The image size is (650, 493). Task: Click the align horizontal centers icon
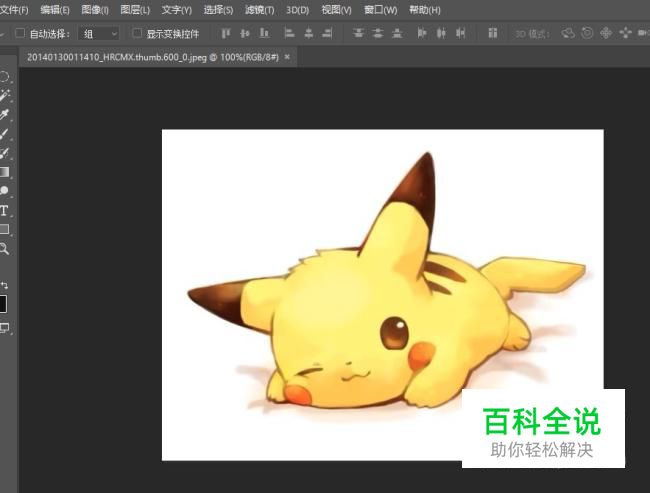click(308, 33)
